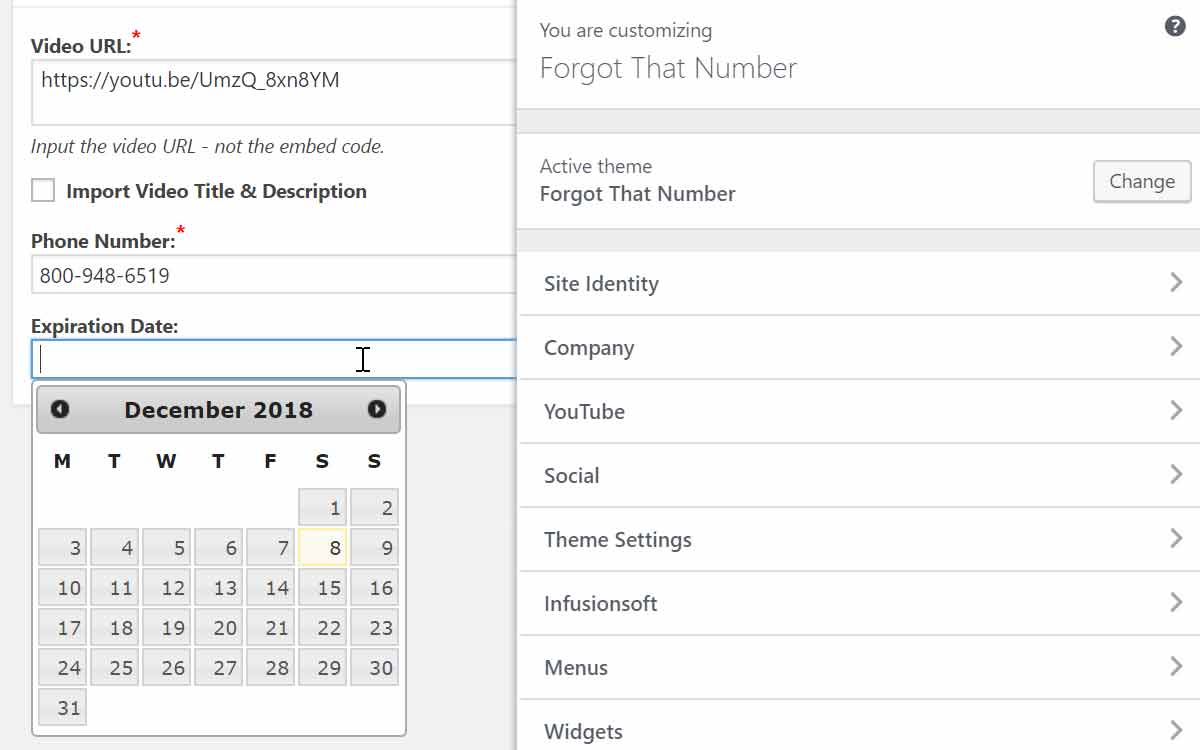Select December 28 in the calendar
The height and width of the screenshot is (750, 1200).
271,668
